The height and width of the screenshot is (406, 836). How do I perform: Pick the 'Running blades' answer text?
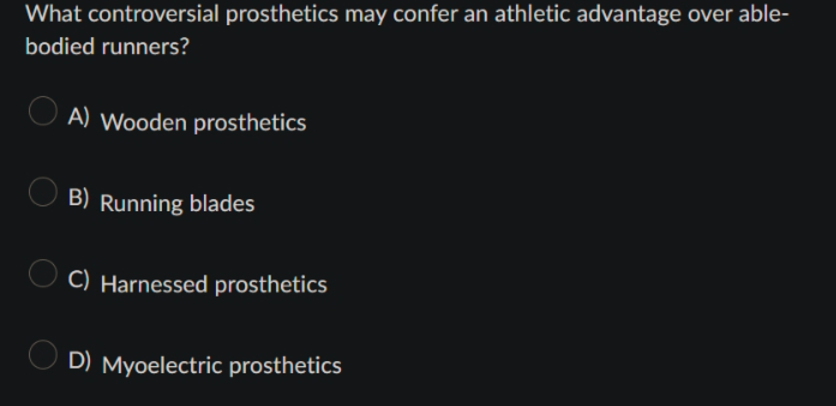coord(178,204)
